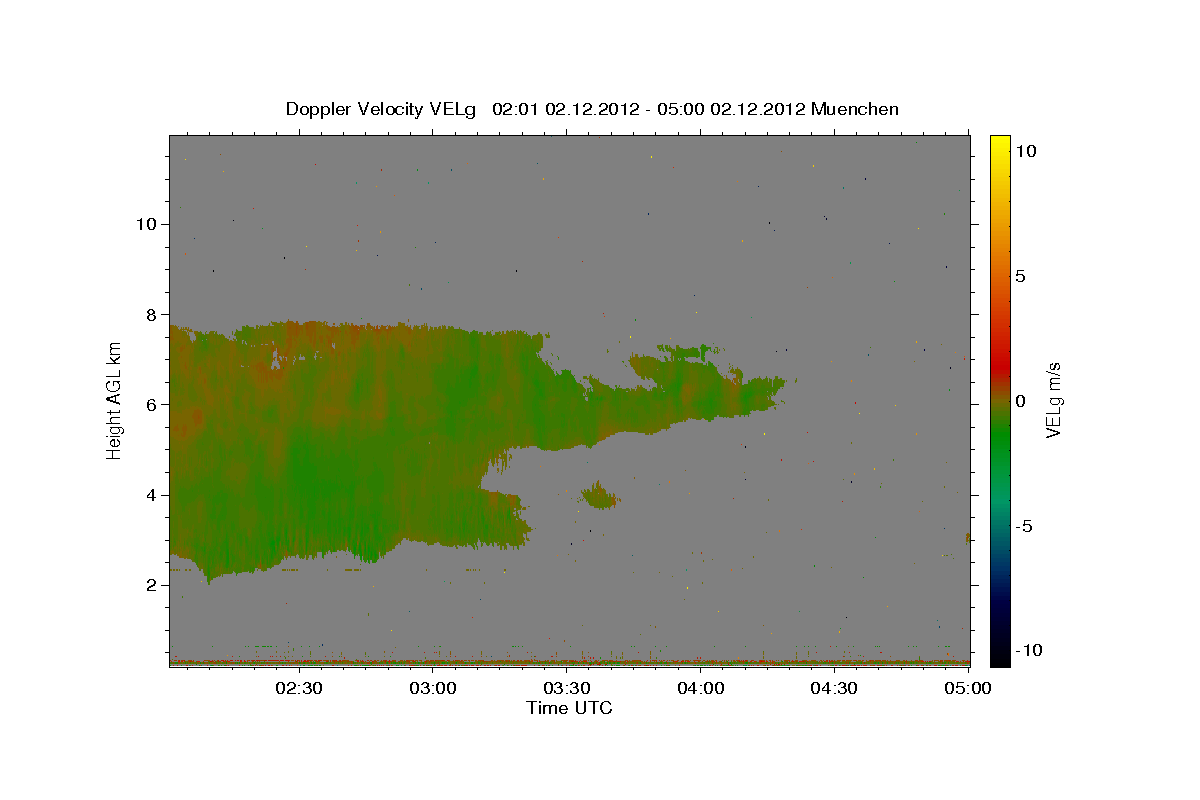This screenshot has width=1200, height=800.
Task: Click the "Height AGL km" axis label
Action: pyautogui.click(x=114, y=400)
